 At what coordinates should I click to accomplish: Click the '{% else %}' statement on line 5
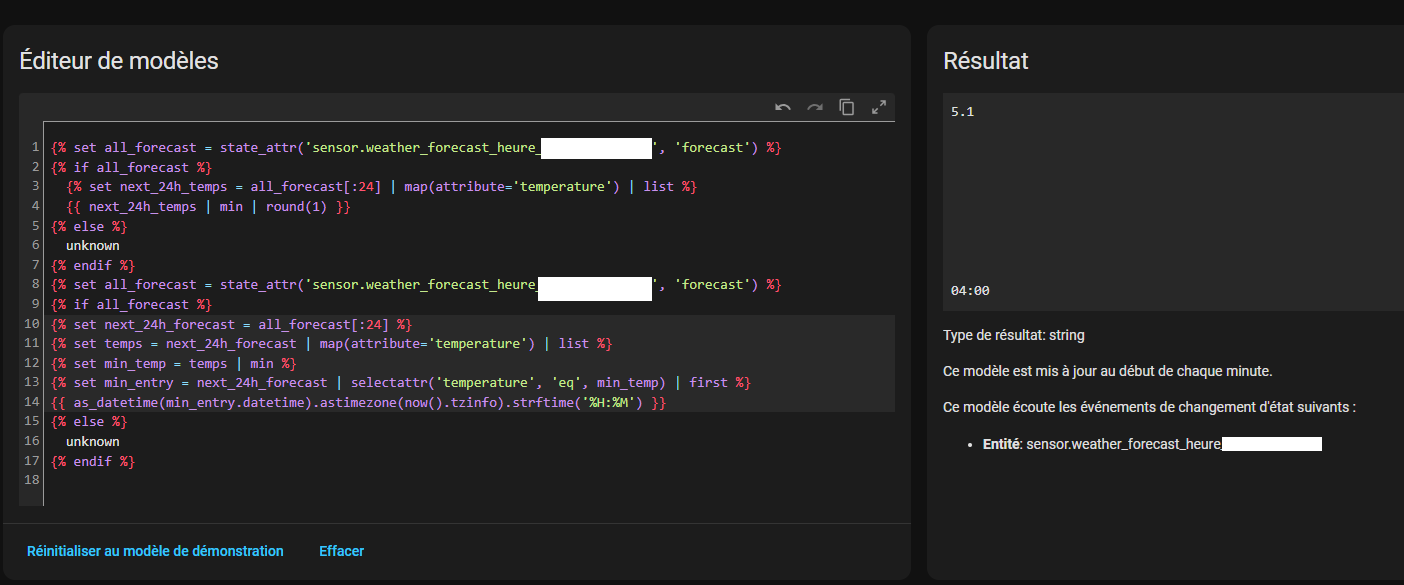(x=89, y=226)
